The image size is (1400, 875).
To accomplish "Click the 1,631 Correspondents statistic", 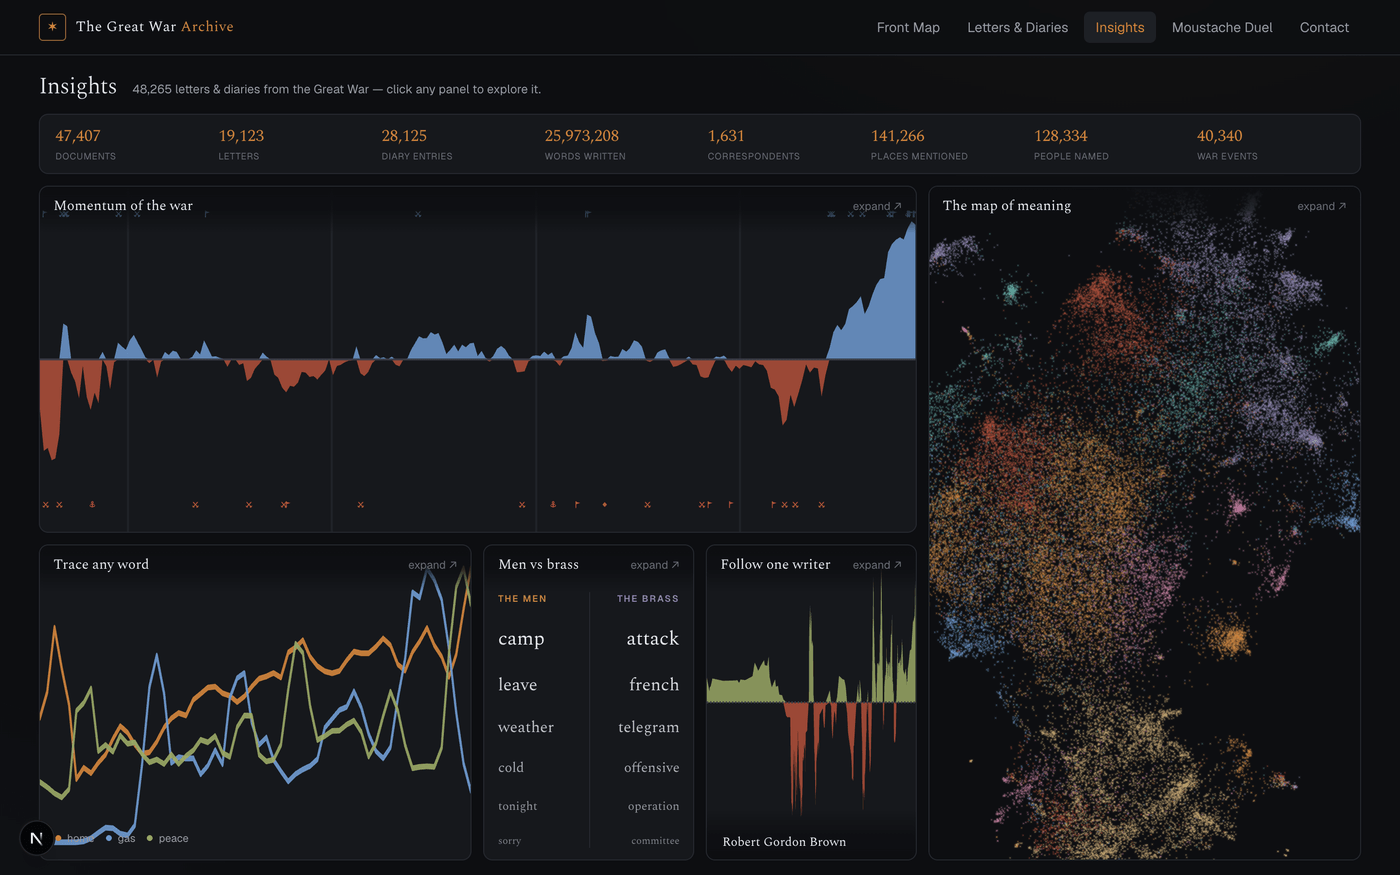I will 753,144.
